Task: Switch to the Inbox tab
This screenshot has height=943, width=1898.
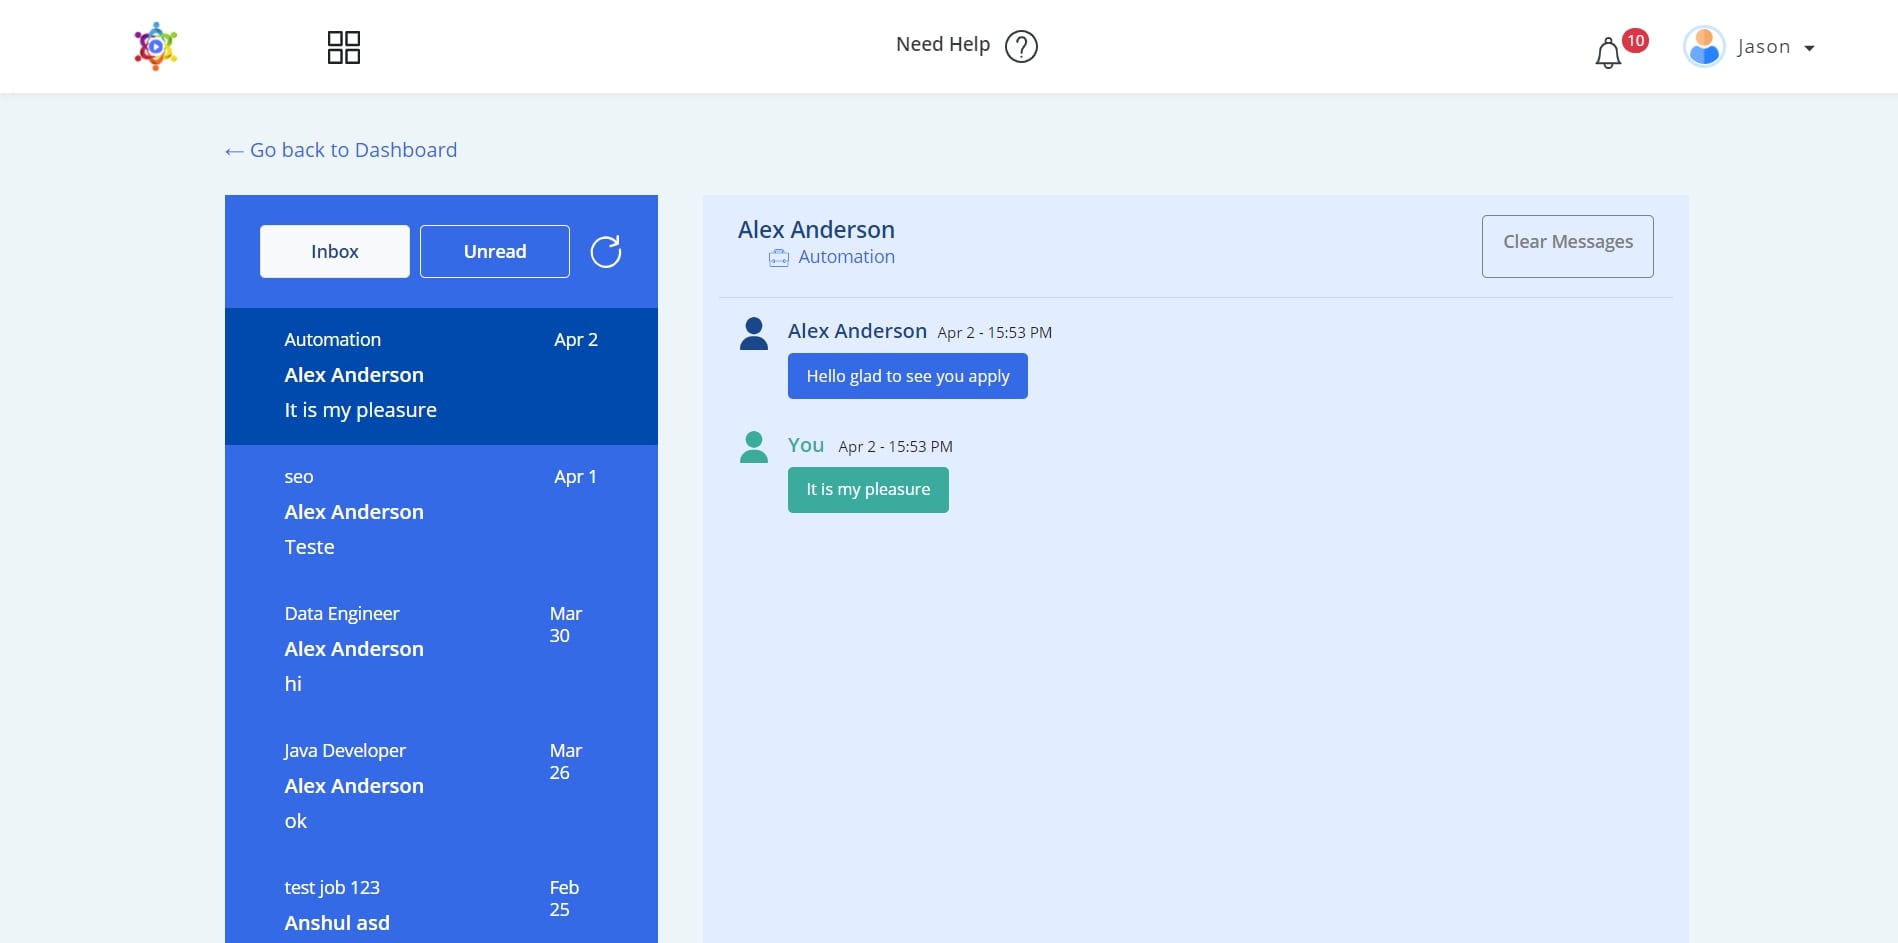Action: pyautogui.click(x=334, y=252)
